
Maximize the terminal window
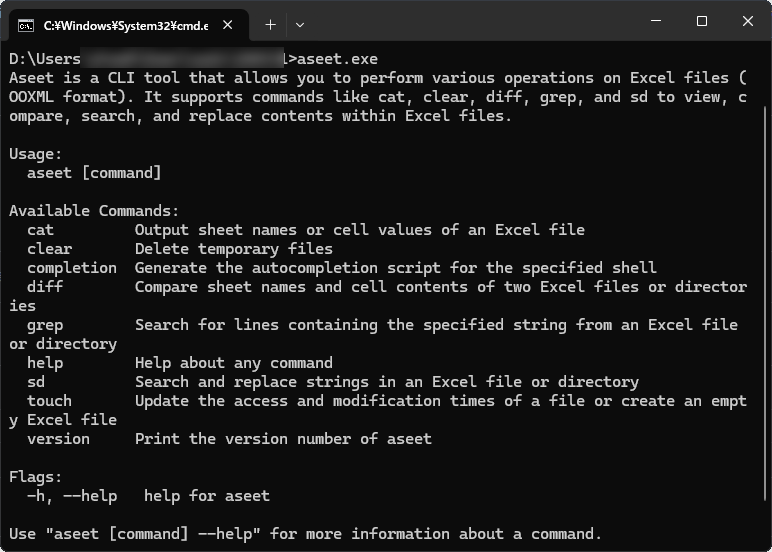pyautogui.click(x=702, y=22)
